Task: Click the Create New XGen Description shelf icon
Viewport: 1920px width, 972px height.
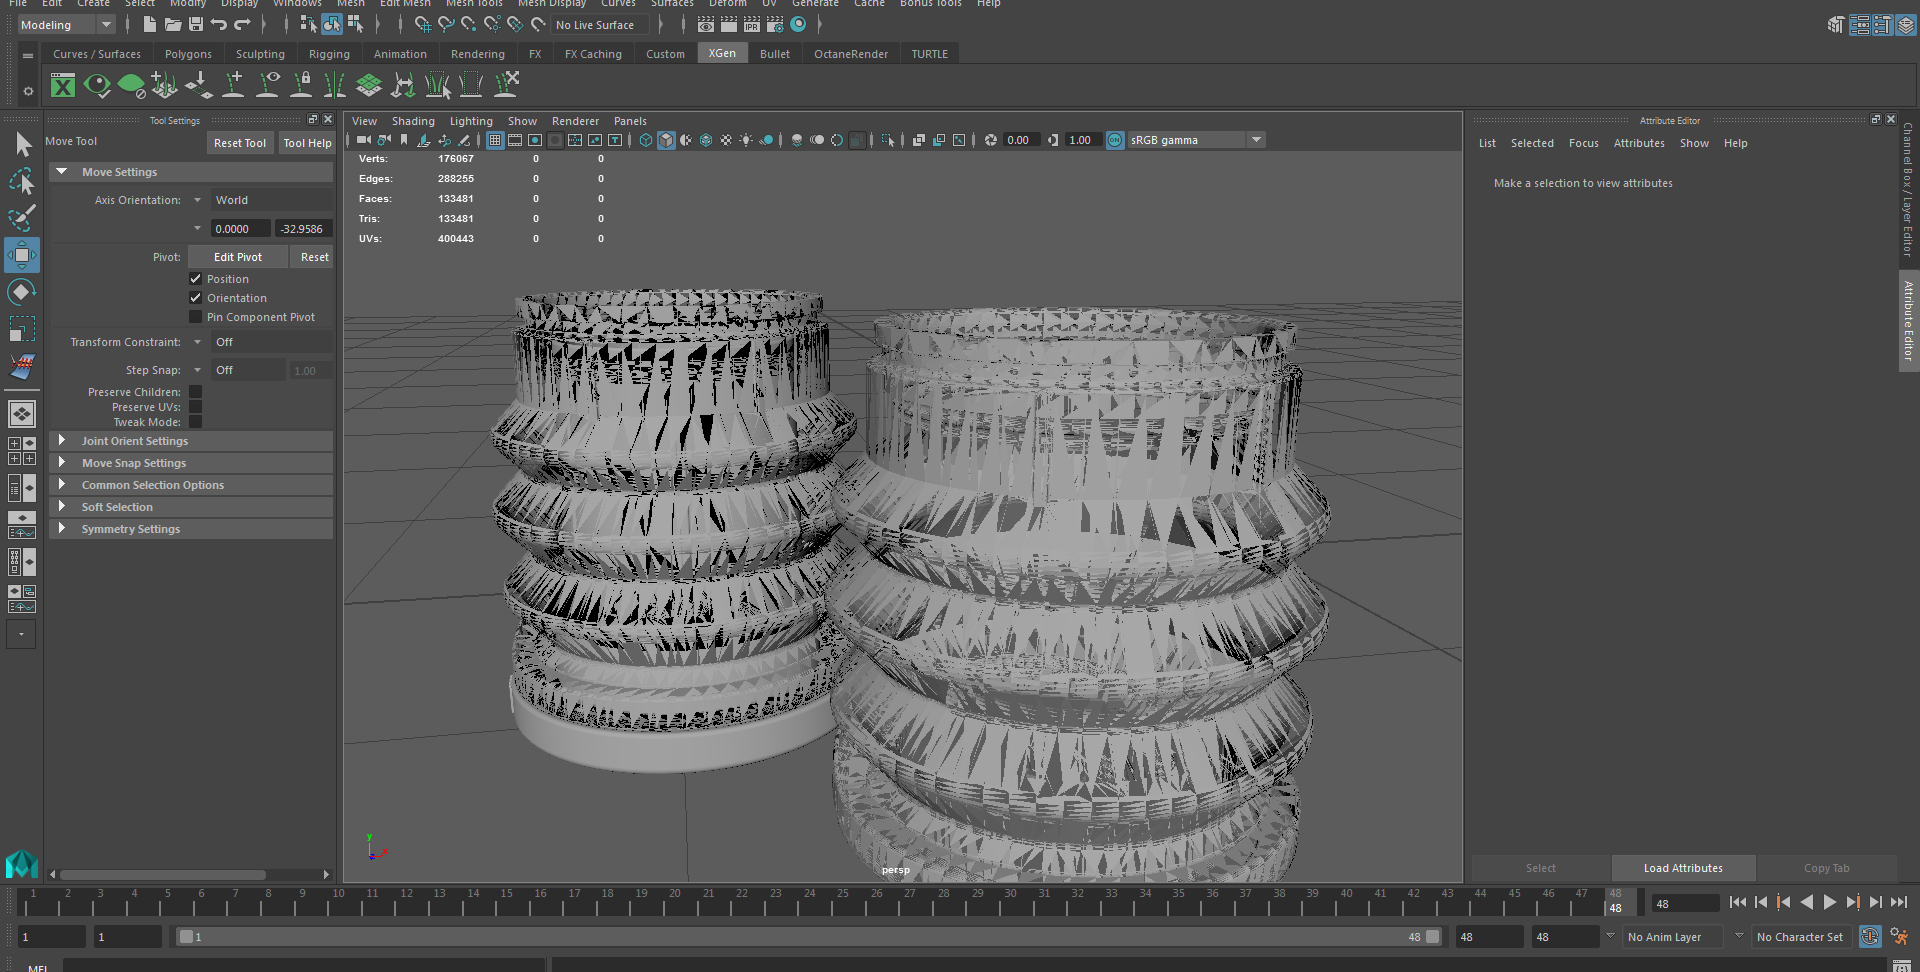Action: tap(165, 86)
